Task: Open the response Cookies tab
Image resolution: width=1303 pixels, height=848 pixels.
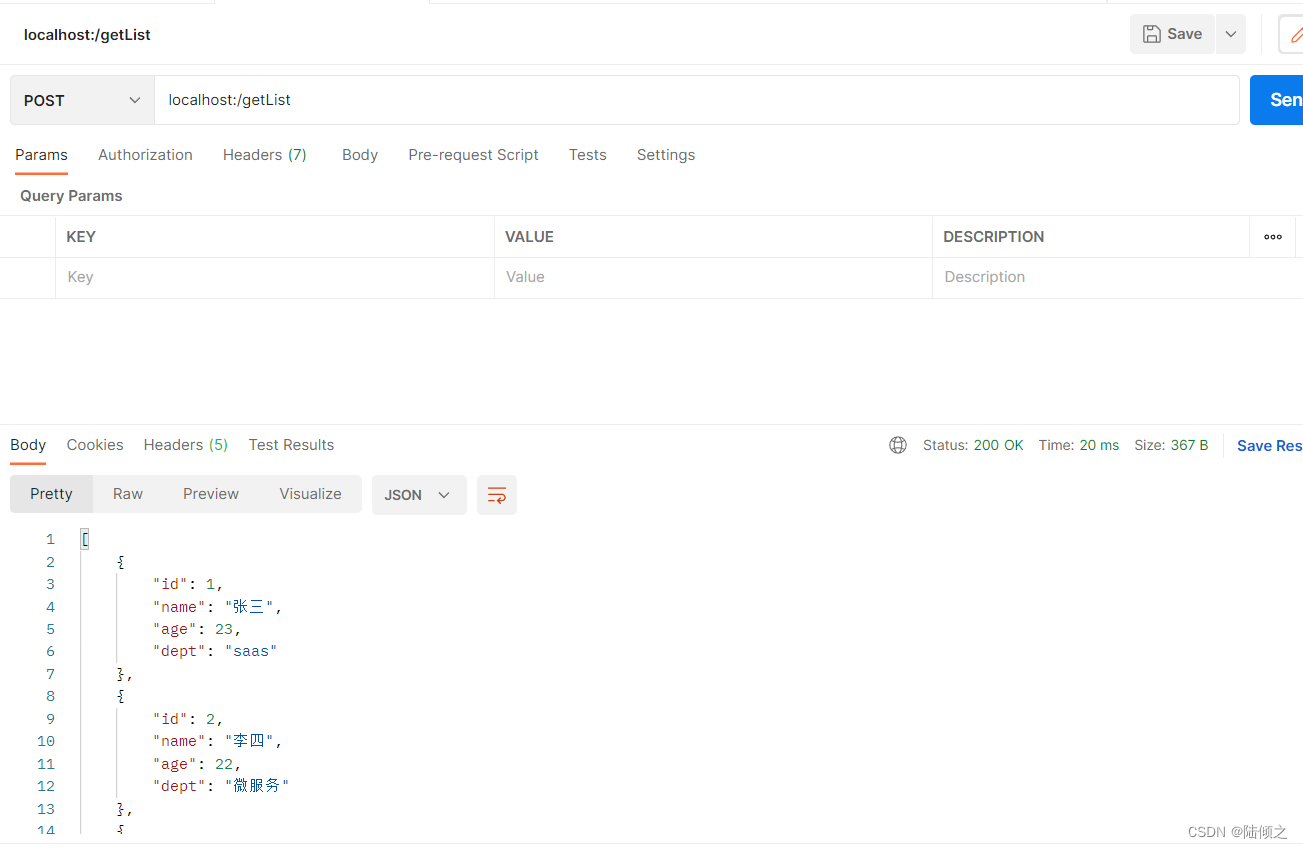Action: pyautogui.click(x=95, y=445)
